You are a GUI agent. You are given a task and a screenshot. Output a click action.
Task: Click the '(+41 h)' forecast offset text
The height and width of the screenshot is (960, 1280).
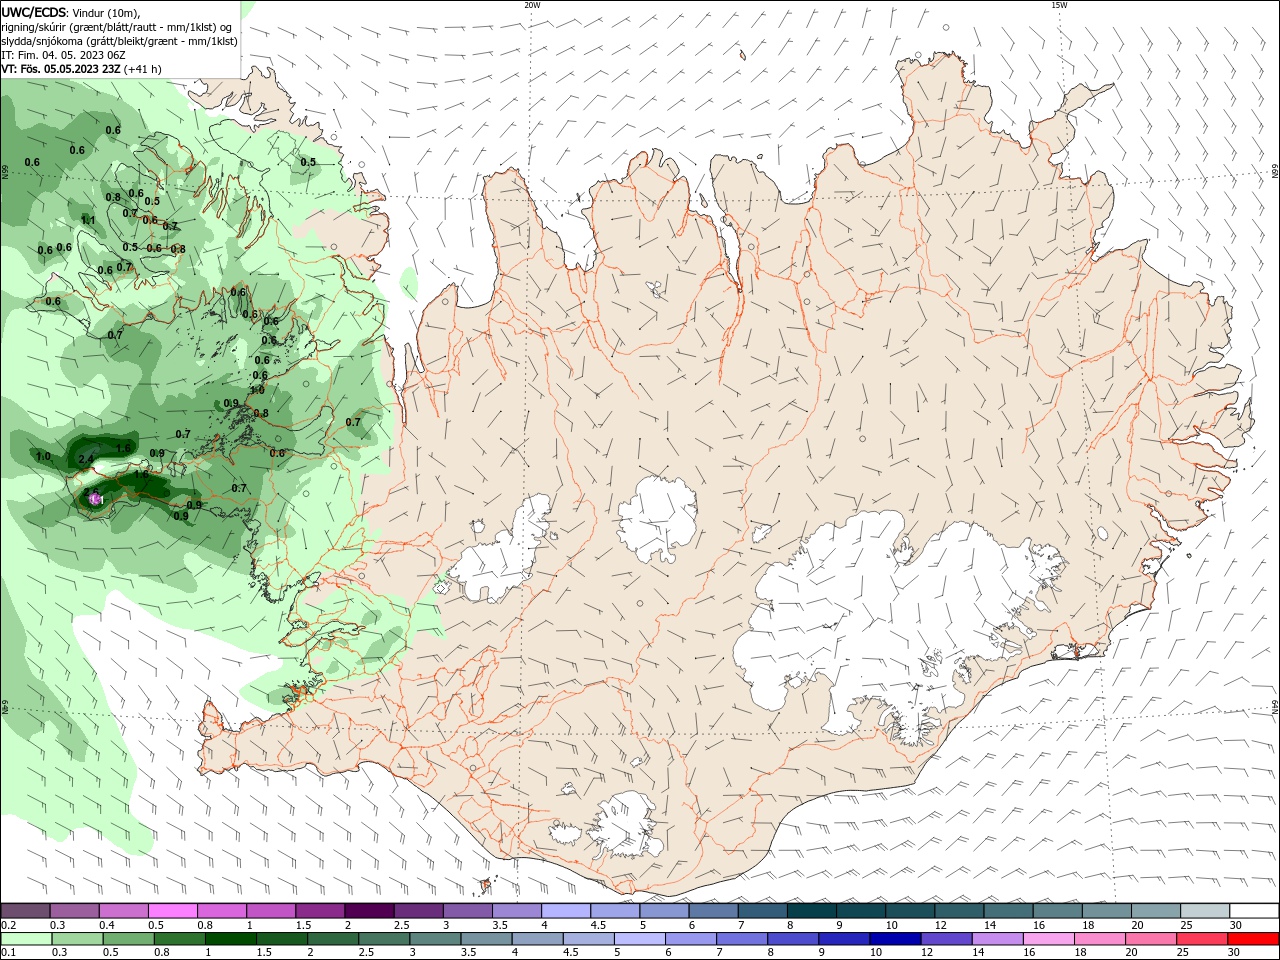tap(143, 69)
